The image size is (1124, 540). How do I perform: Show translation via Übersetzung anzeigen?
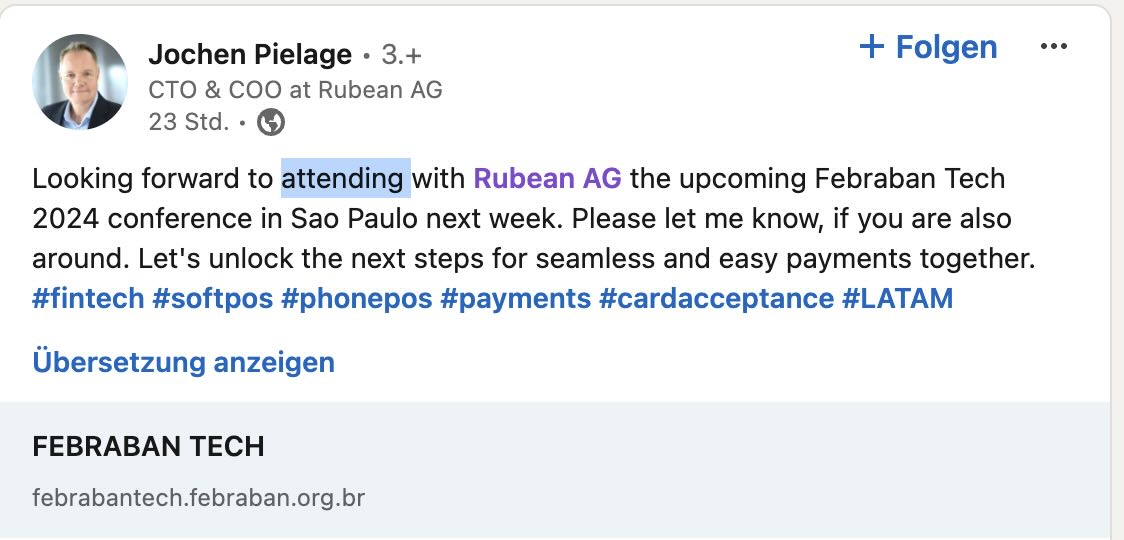tap(183, 362)
